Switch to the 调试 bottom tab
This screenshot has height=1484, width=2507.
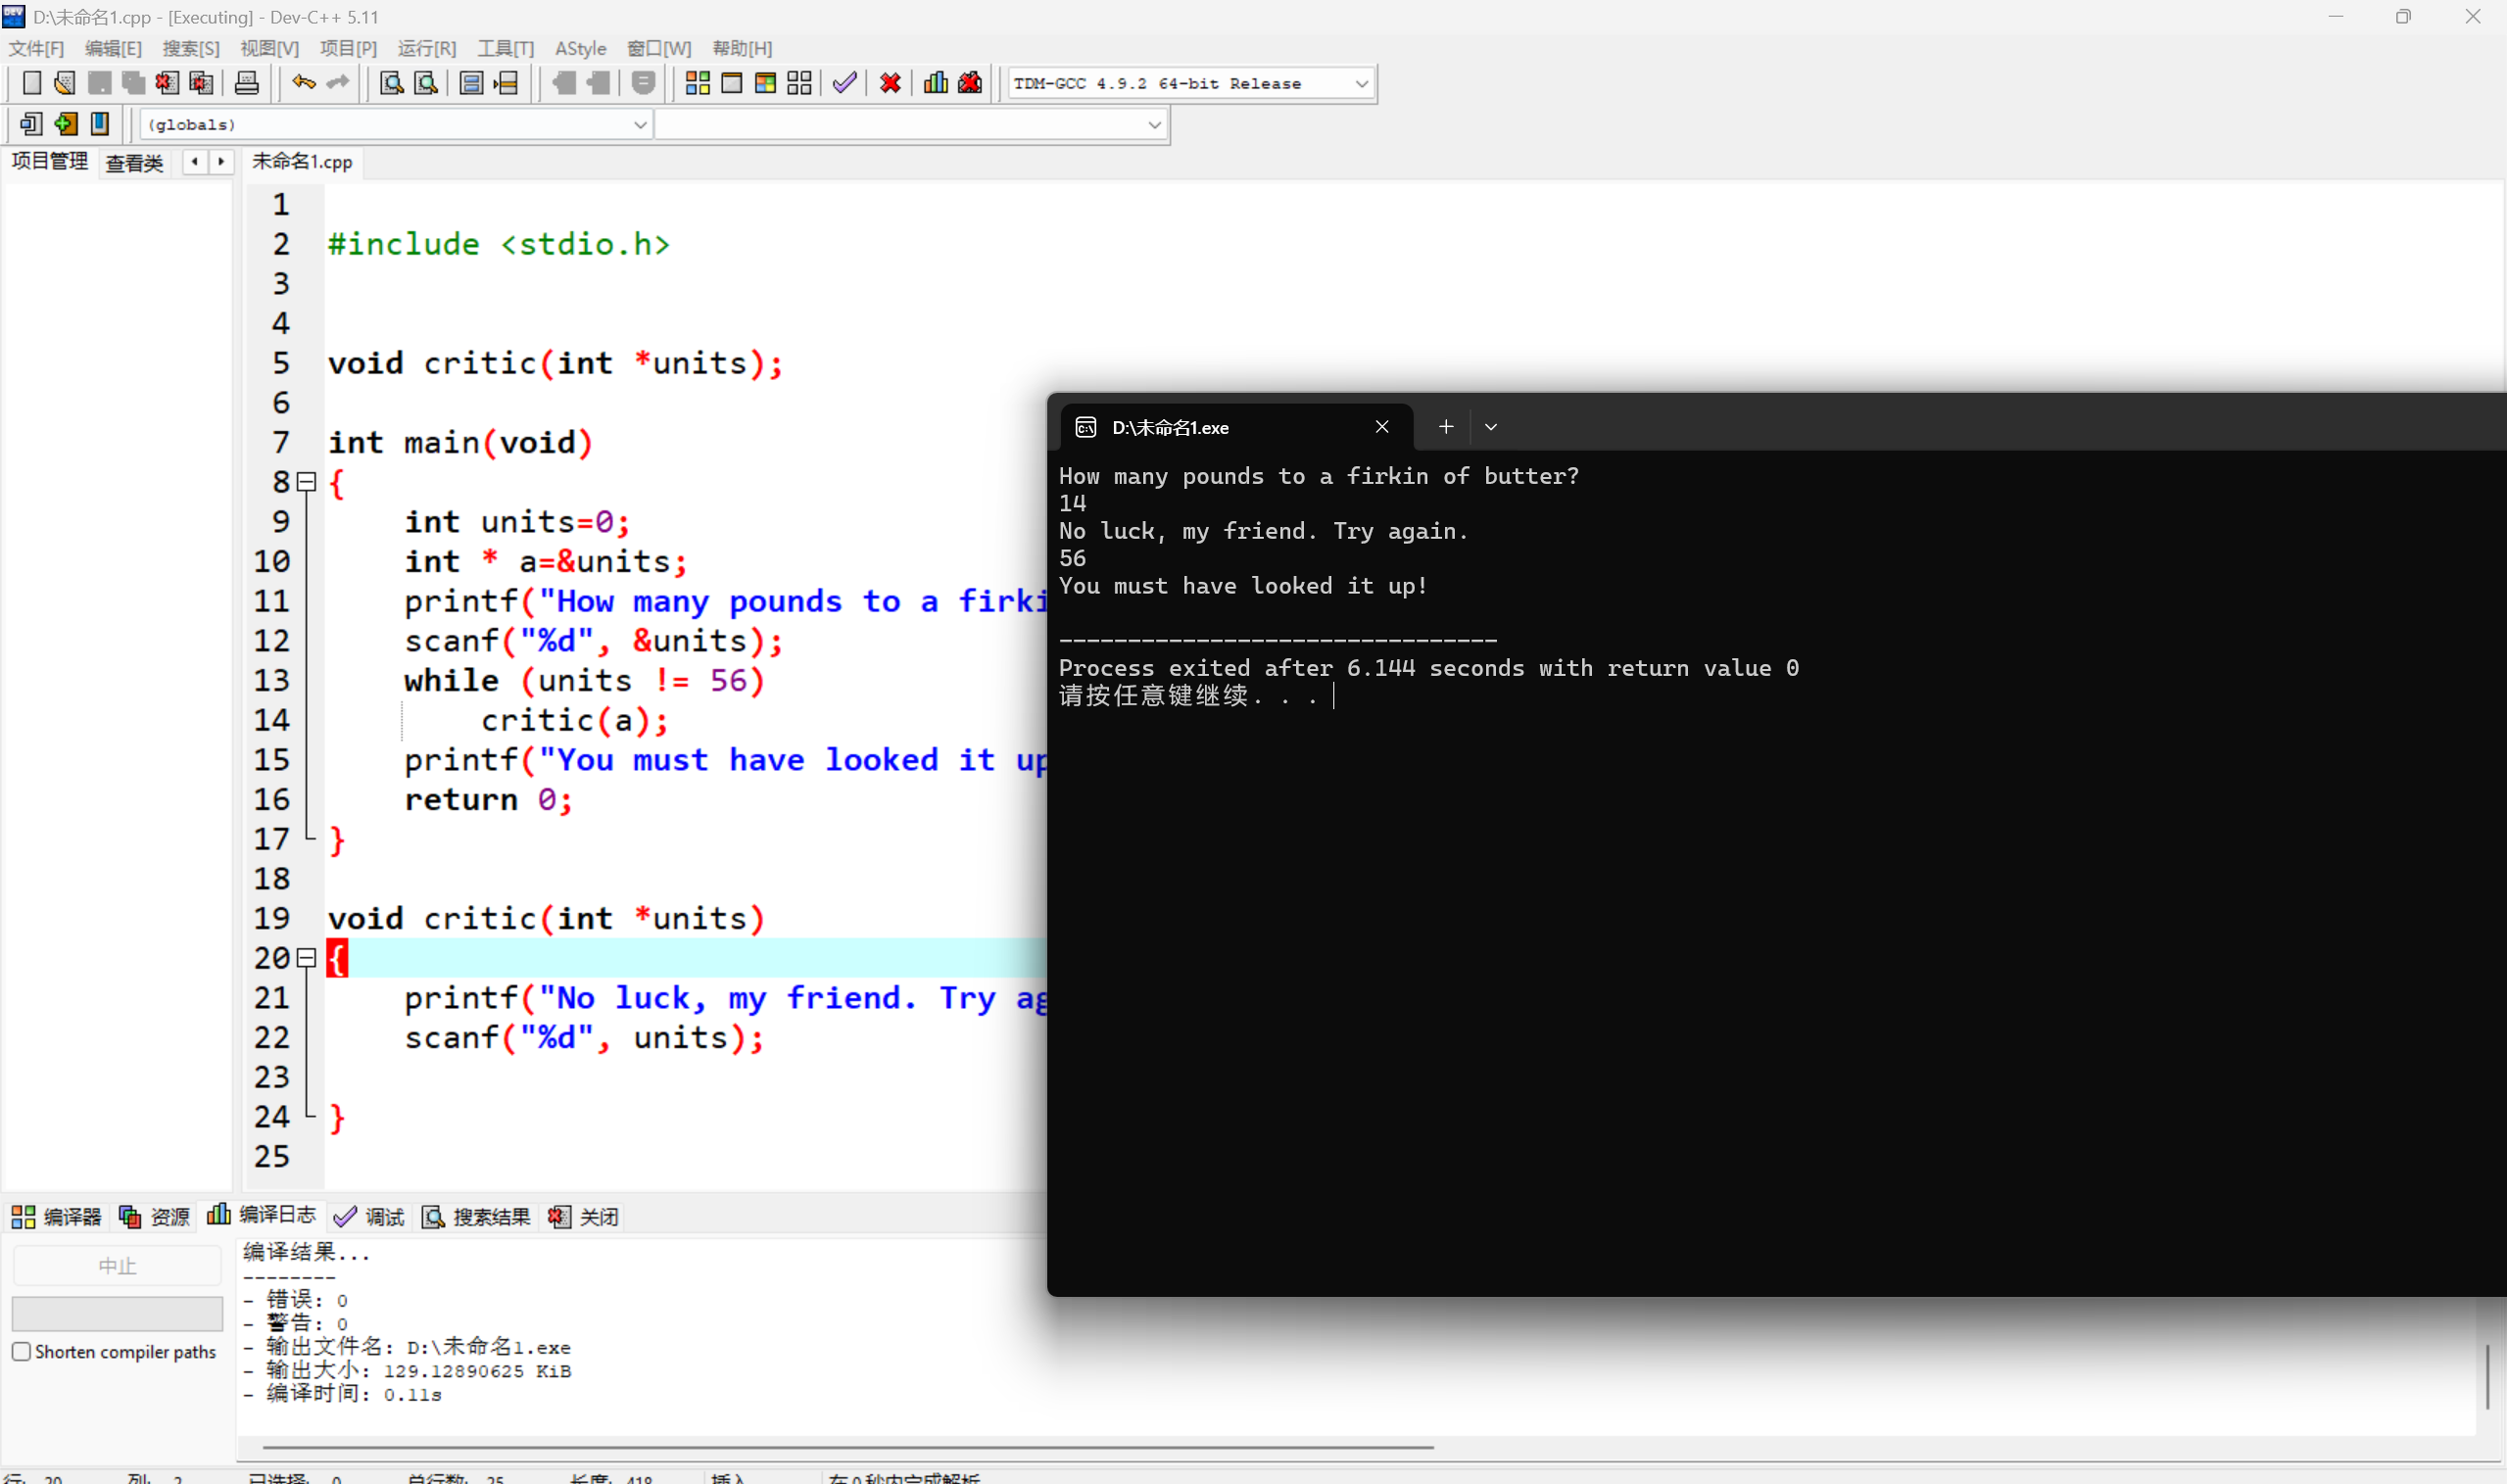point(370,1217)
